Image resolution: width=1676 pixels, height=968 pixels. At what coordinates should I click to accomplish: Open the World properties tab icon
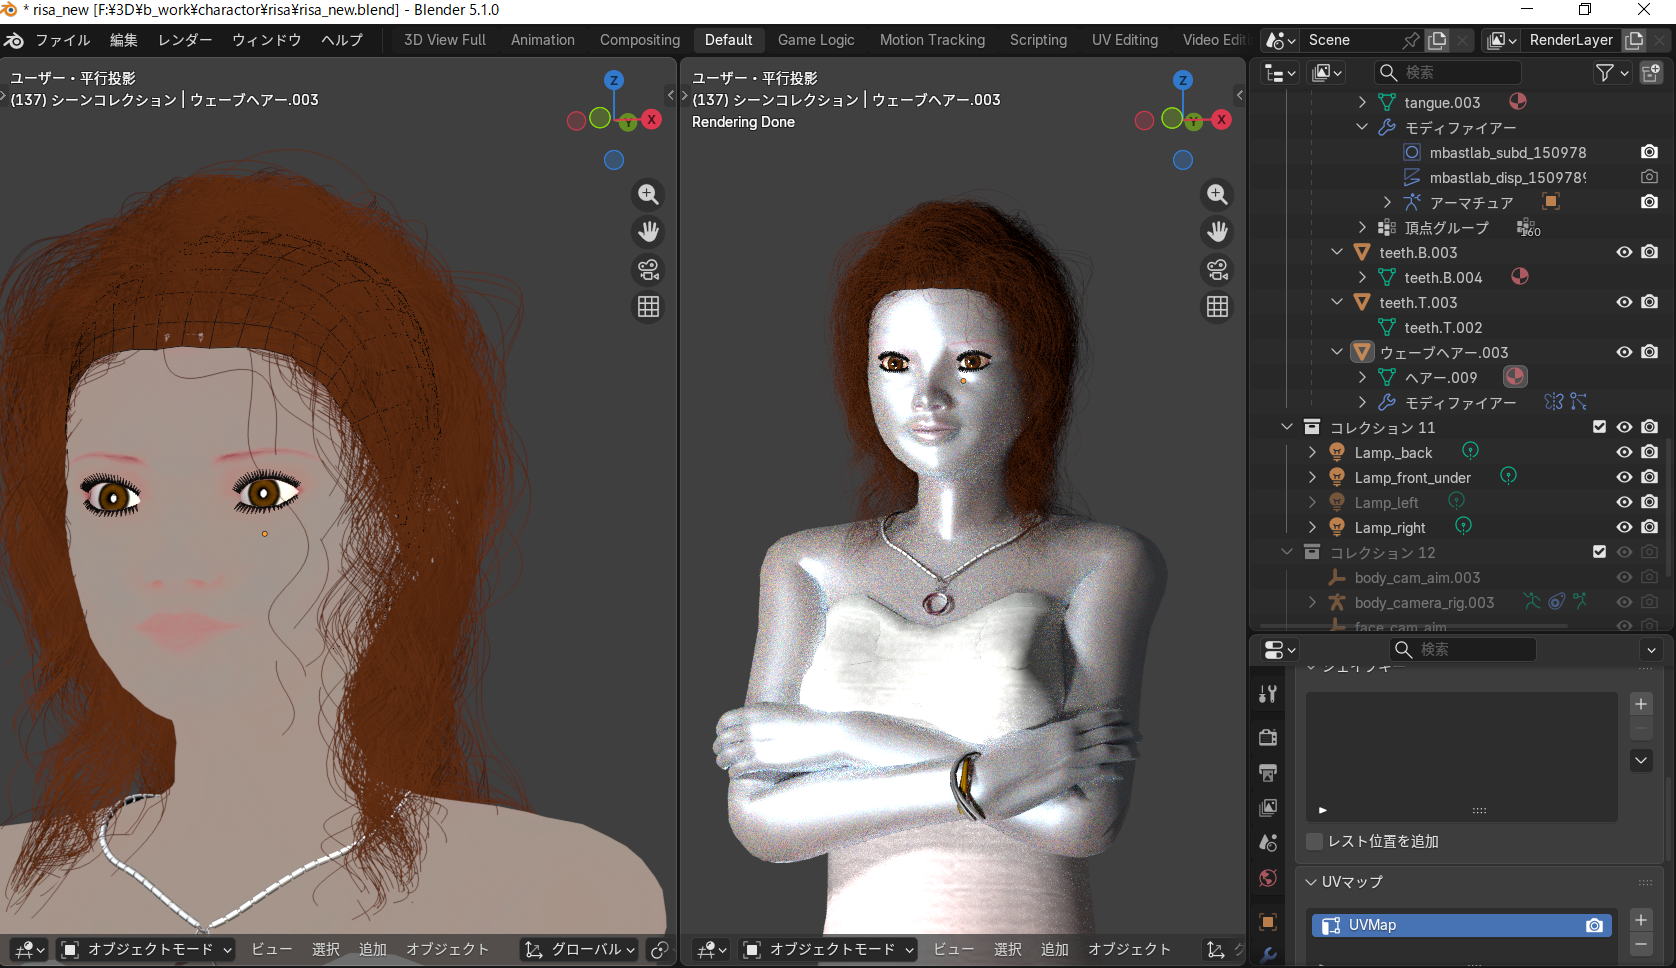tap(1268, 878)
